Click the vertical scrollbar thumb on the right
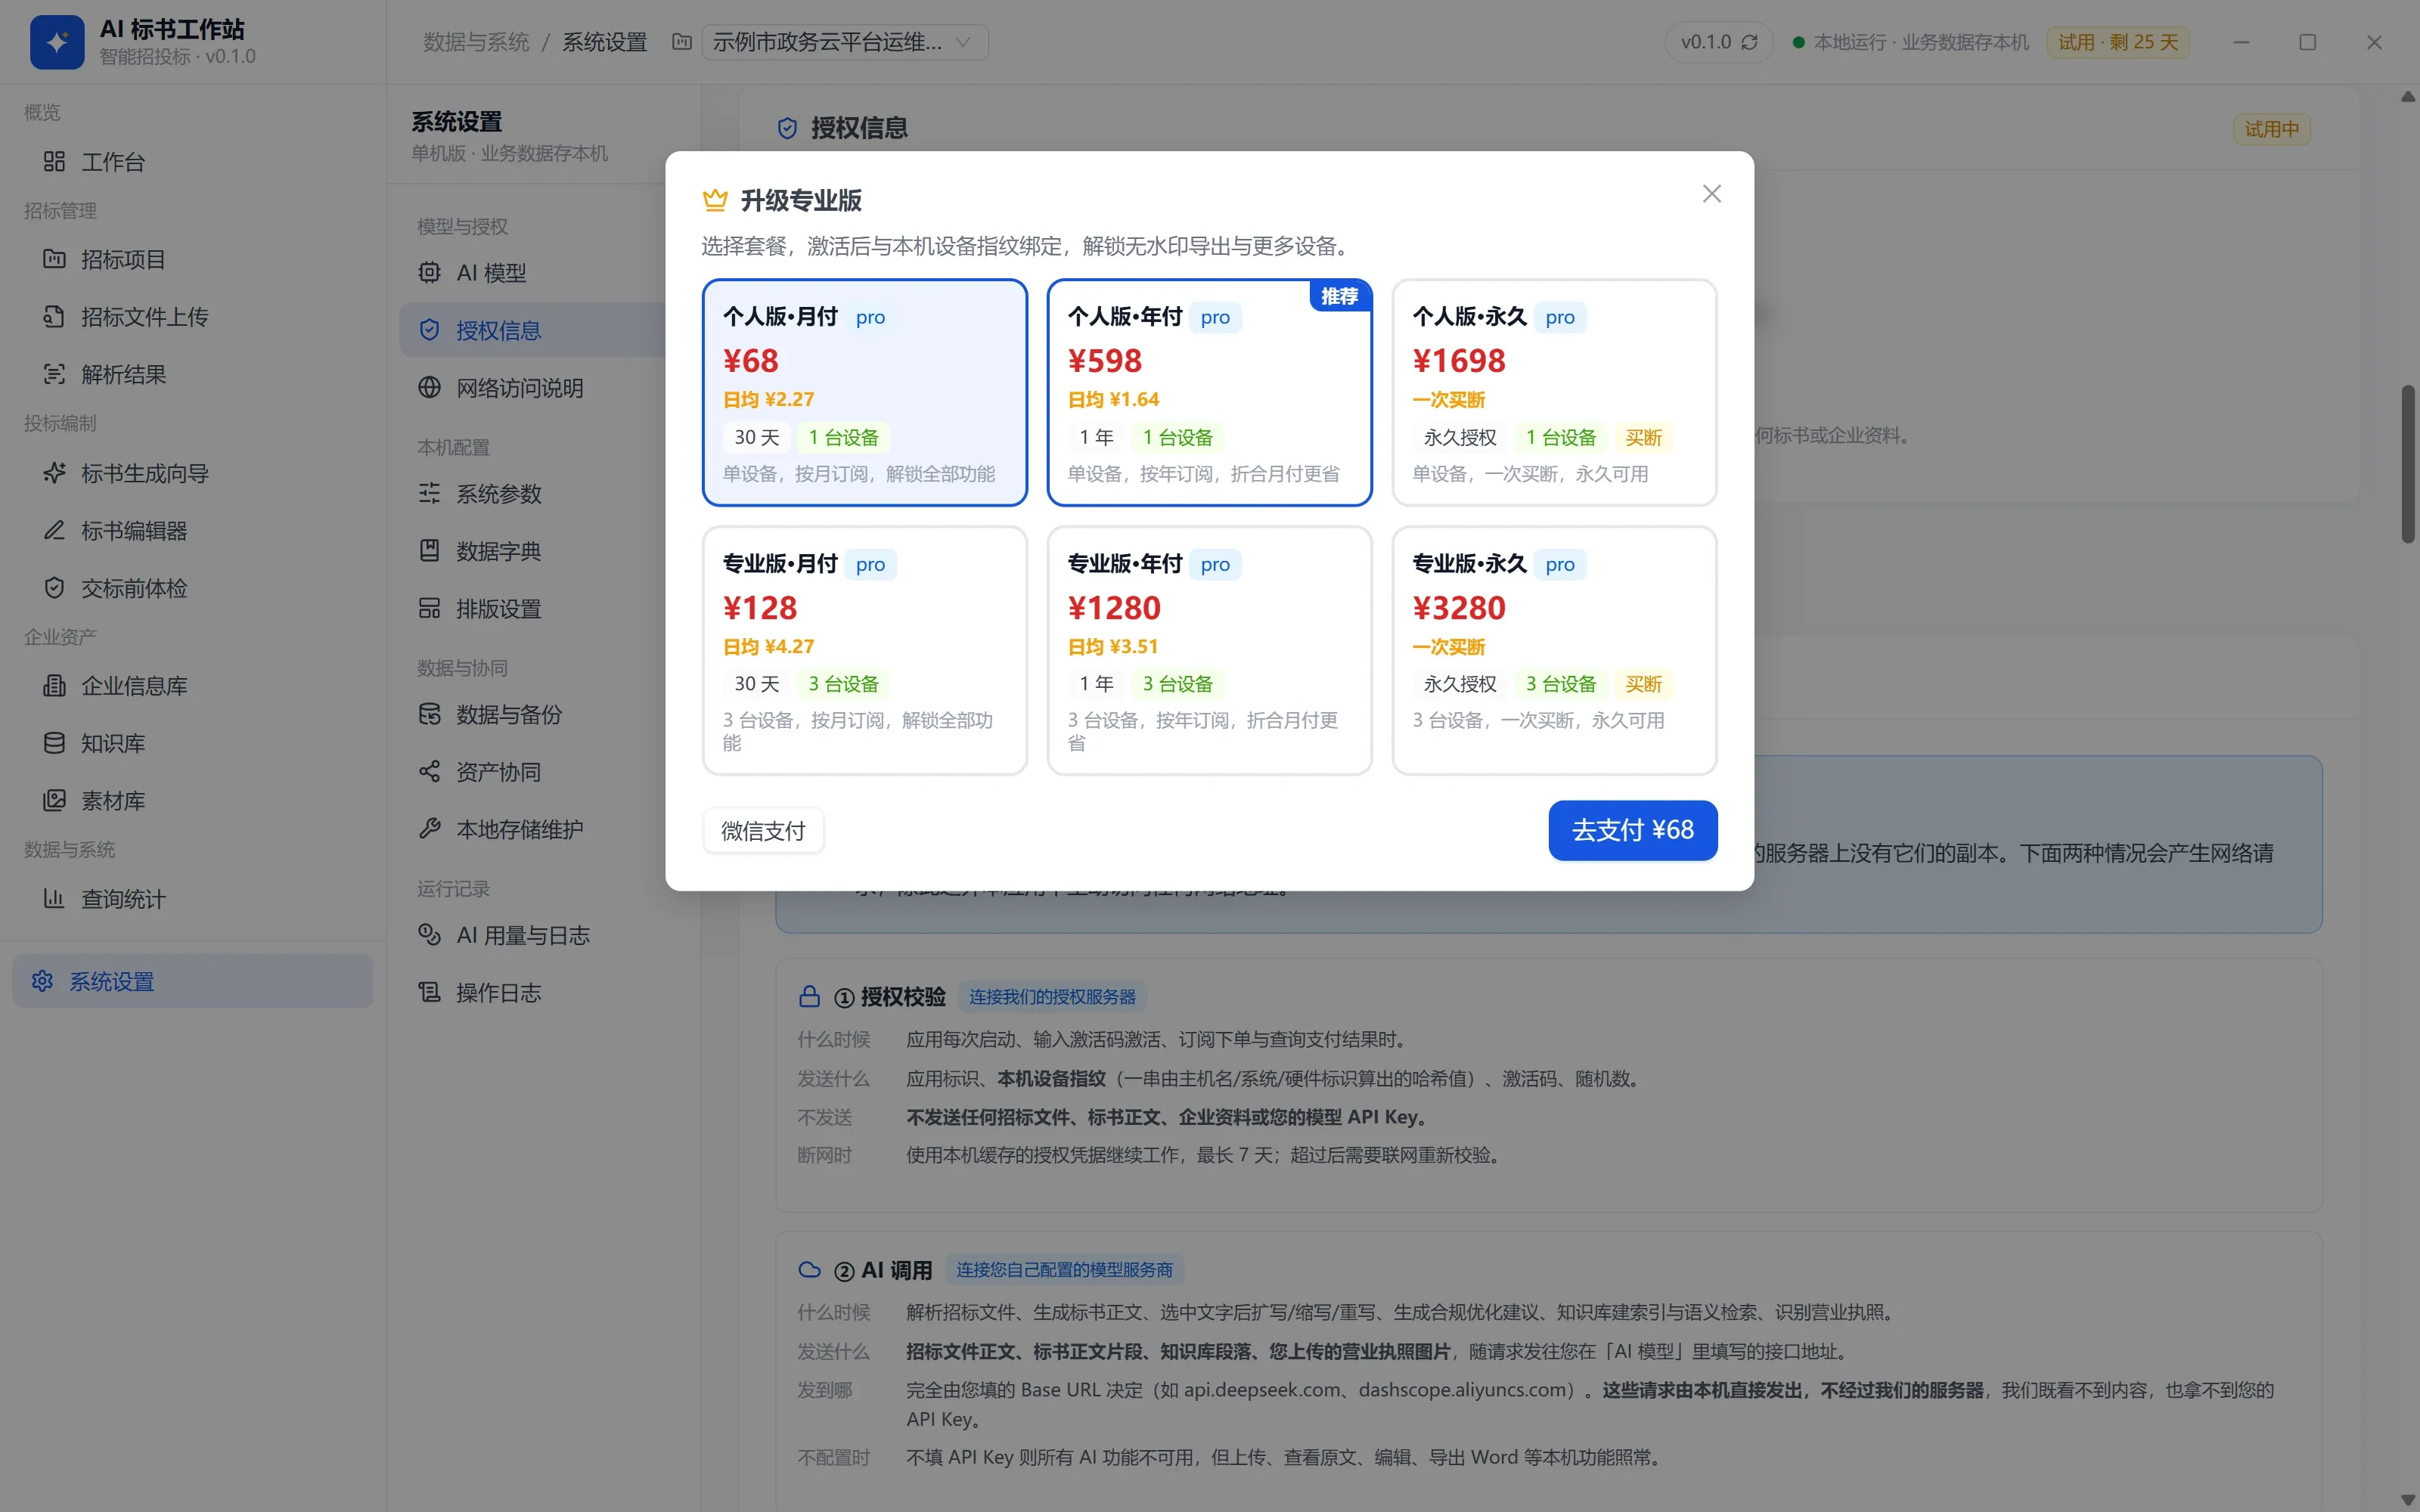 2408,464
